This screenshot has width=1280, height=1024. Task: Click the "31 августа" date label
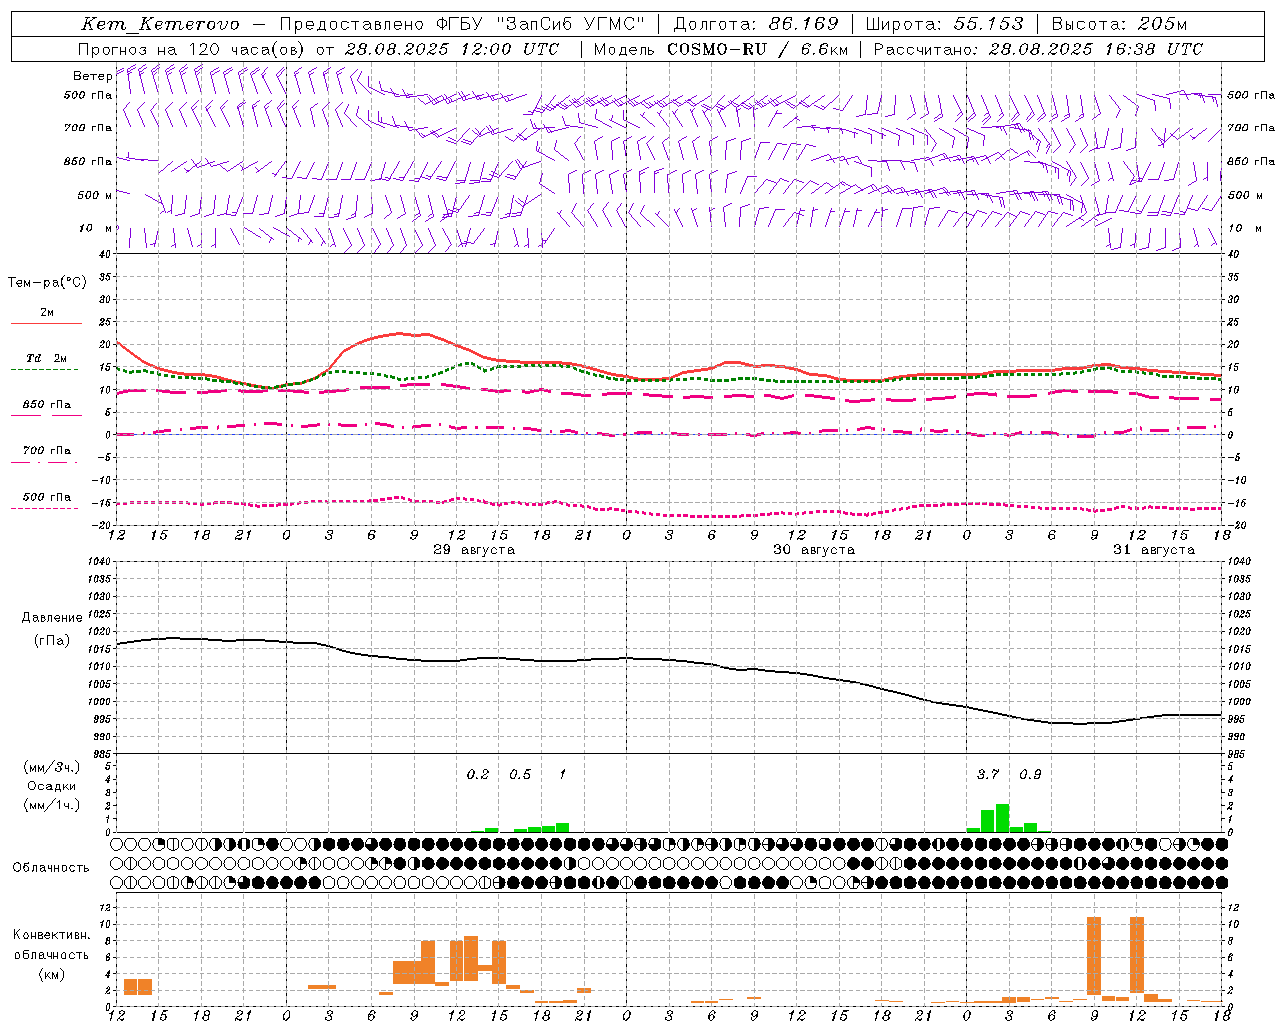coord(1154,550)
